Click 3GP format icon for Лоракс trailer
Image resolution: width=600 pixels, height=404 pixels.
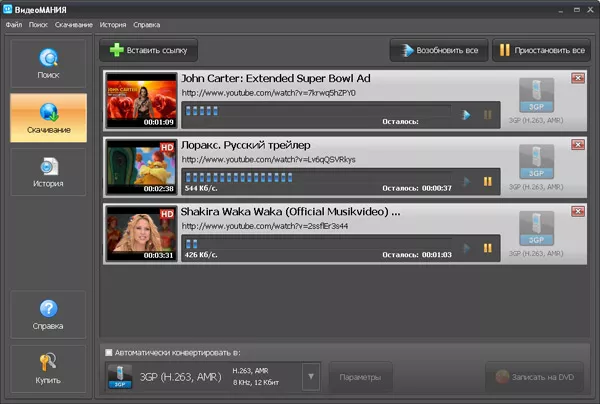point(536,161)
